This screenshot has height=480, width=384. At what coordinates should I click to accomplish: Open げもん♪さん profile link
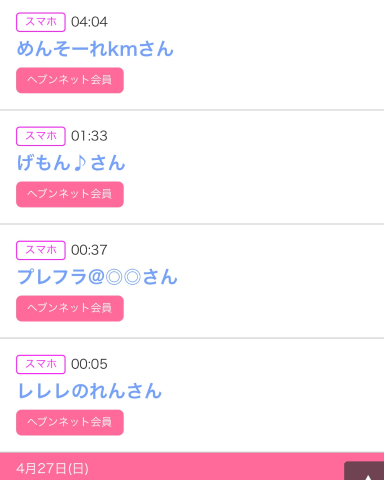[71, 163]
